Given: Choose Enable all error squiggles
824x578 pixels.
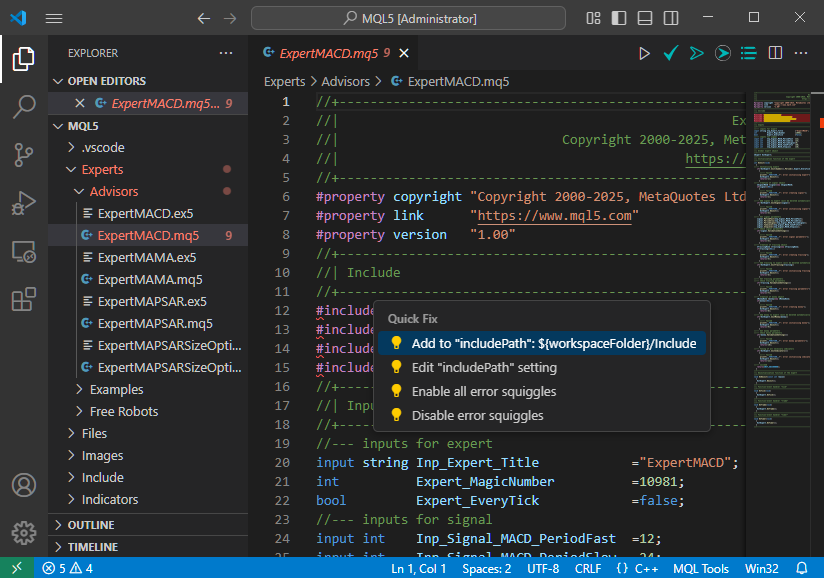Looking at the screenshot, I should point(541,392).
